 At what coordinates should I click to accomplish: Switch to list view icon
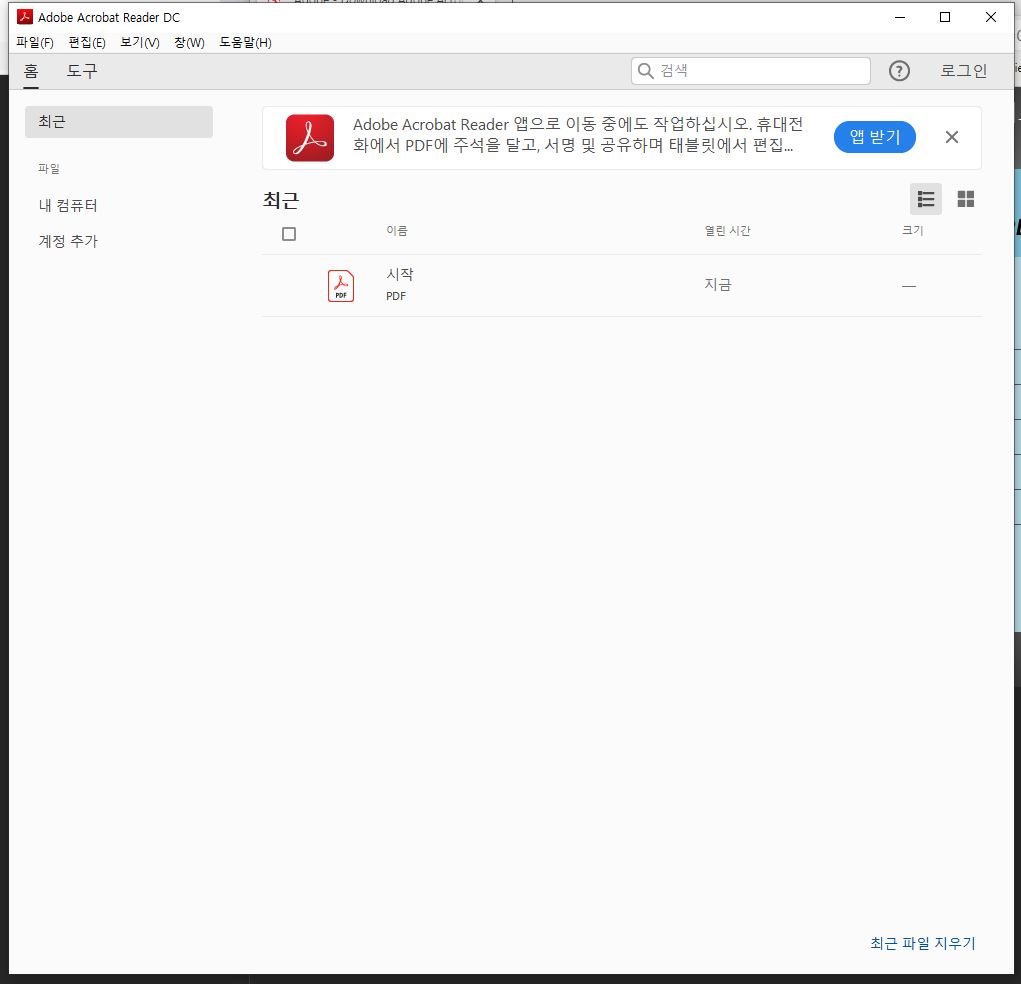pyautogui.click(x=925, y=199)
